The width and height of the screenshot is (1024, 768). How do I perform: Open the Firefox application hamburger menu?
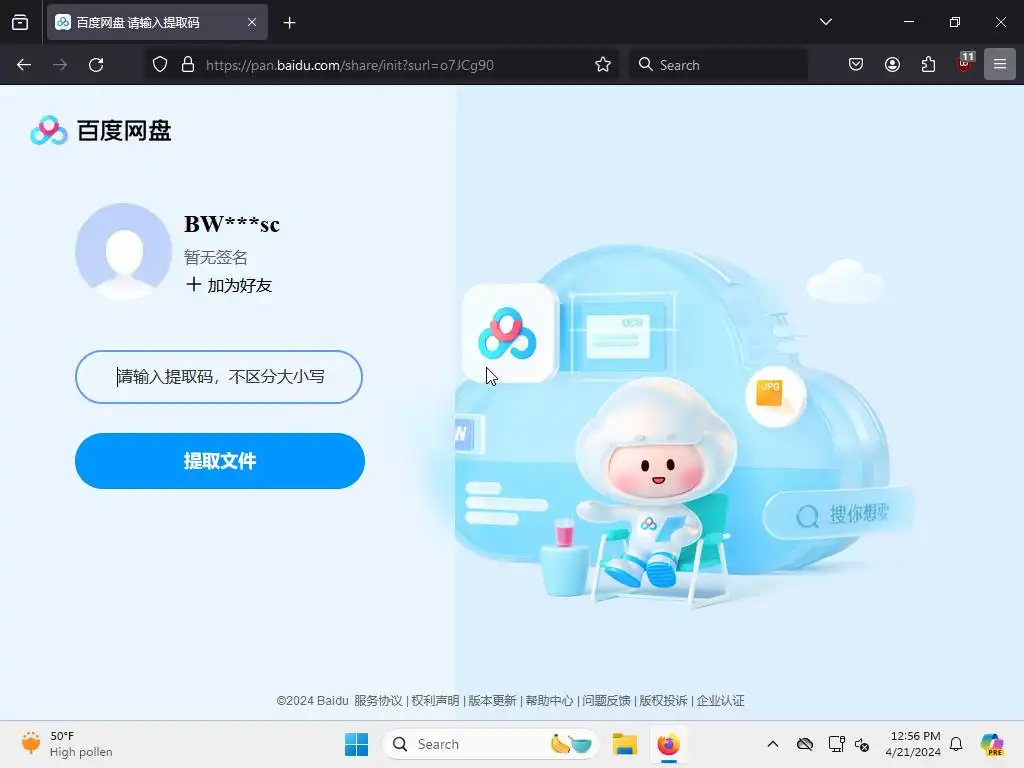tap(1000, 64)
